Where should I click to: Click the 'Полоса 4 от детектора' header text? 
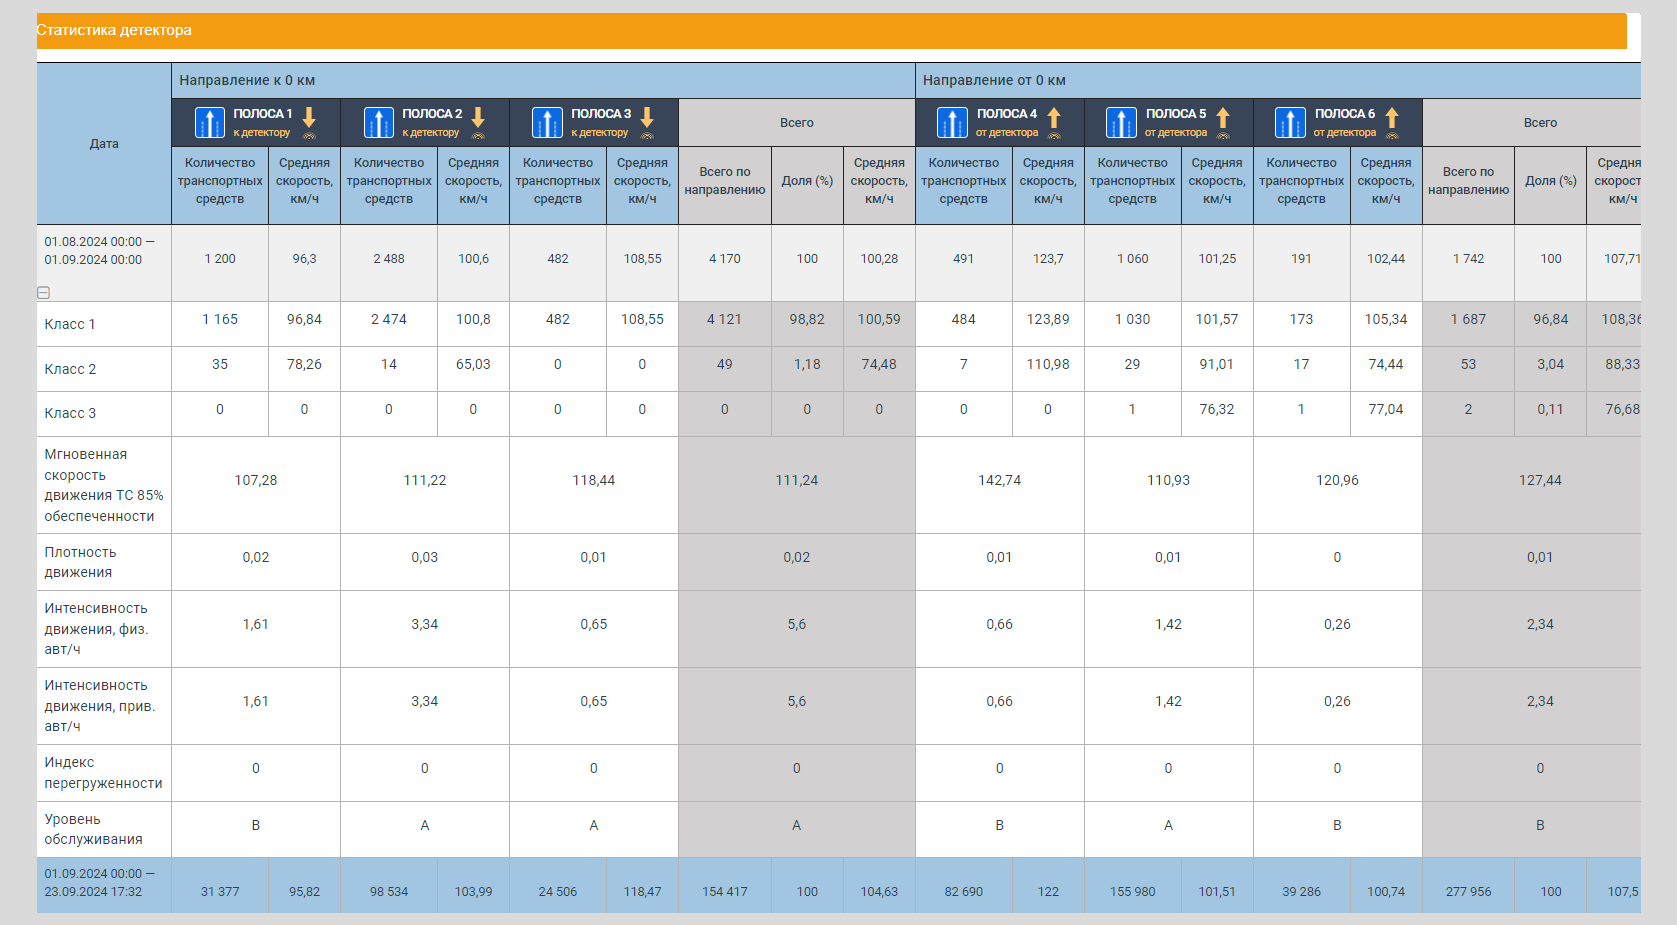coord(1006,122)
